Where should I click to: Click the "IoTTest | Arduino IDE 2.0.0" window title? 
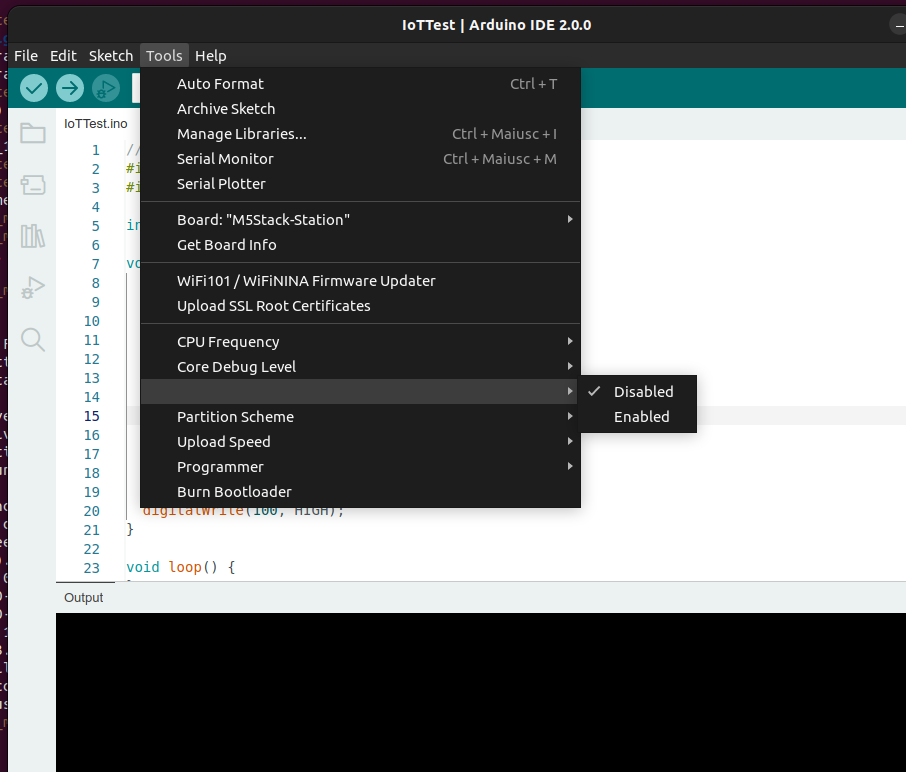pyautogui.click(x=496, y=25)
